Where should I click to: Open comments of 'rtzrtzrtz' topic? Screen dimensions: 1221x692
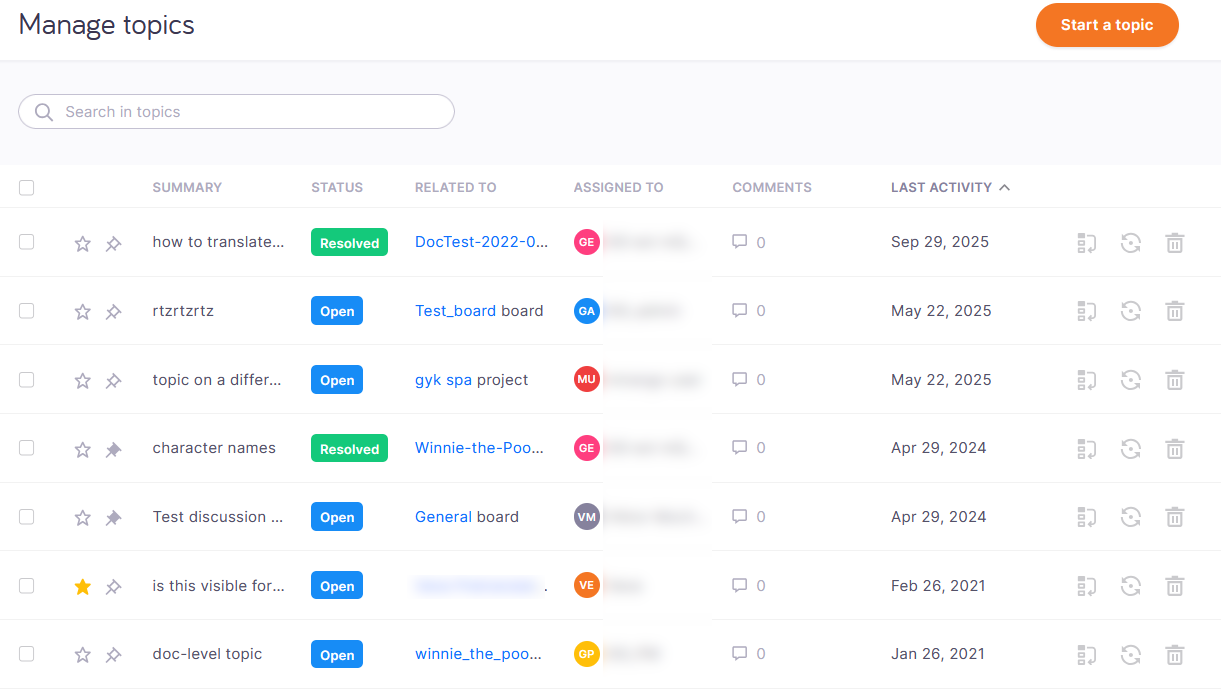pyautogui.click(x=749, y=311)
